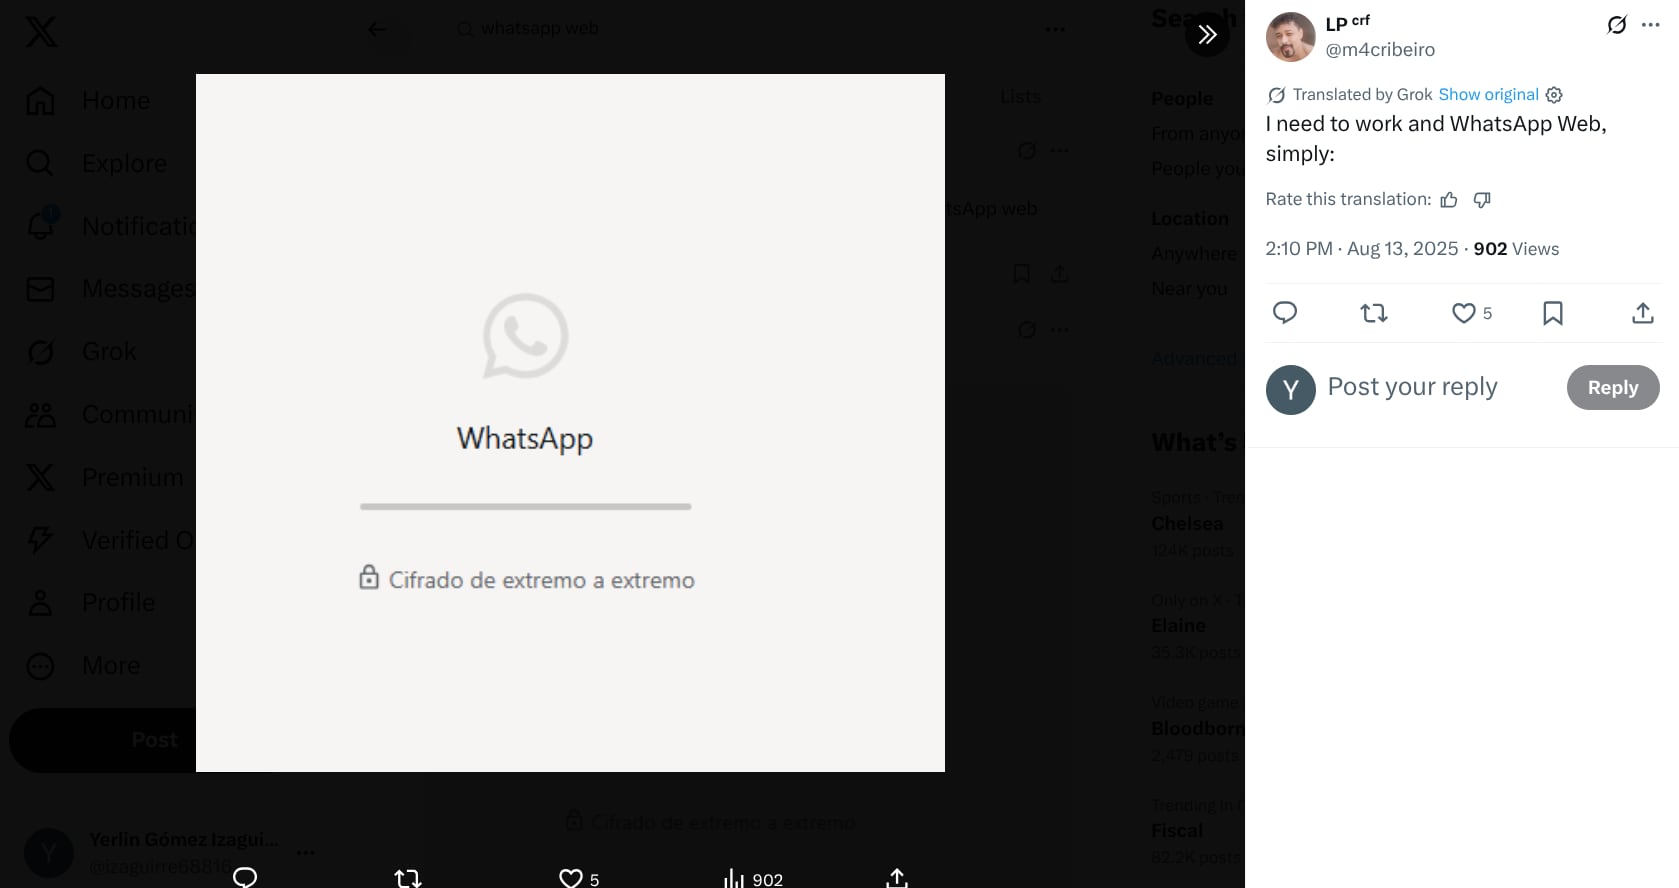This screenshot has height=888, width=1679.
Task: Thumbs down the Grok translation
Action: point(1482,200)
